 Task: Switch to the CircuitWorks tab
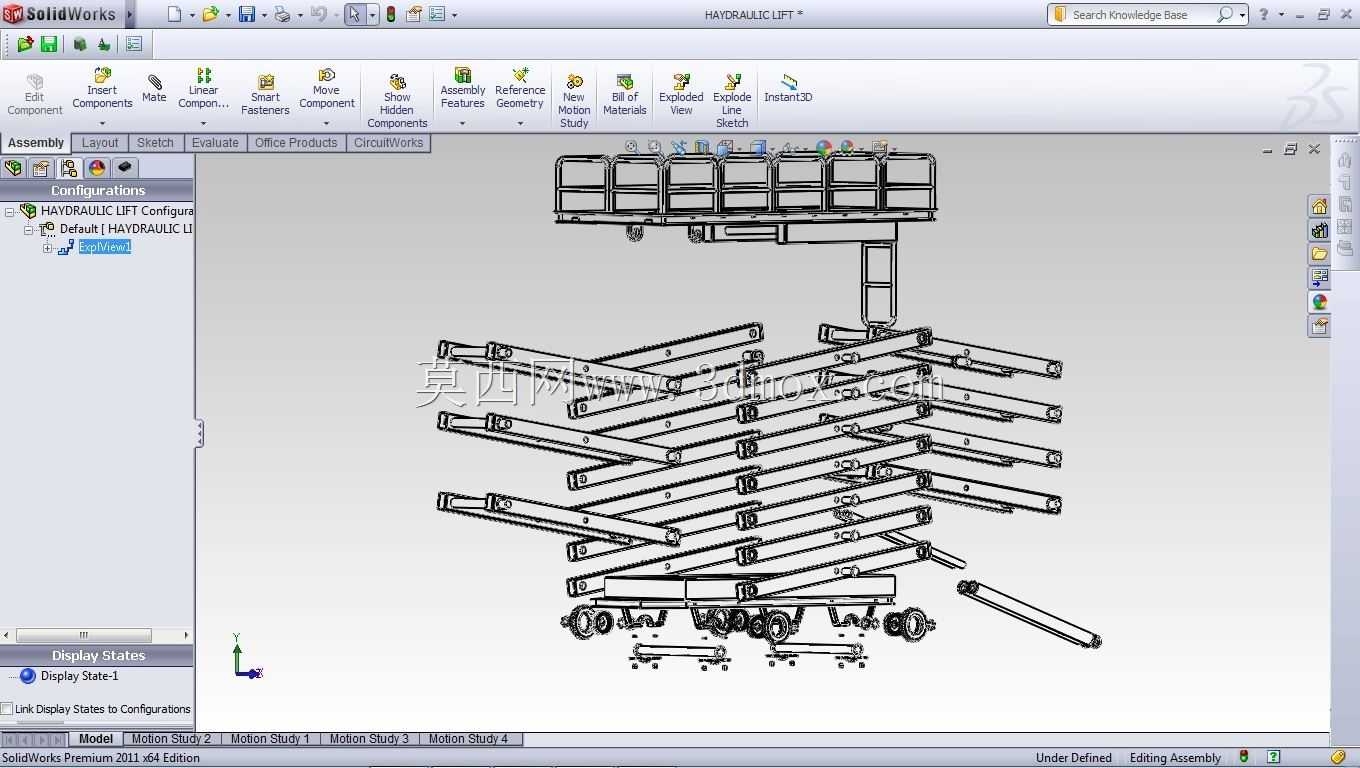[388, 143]
